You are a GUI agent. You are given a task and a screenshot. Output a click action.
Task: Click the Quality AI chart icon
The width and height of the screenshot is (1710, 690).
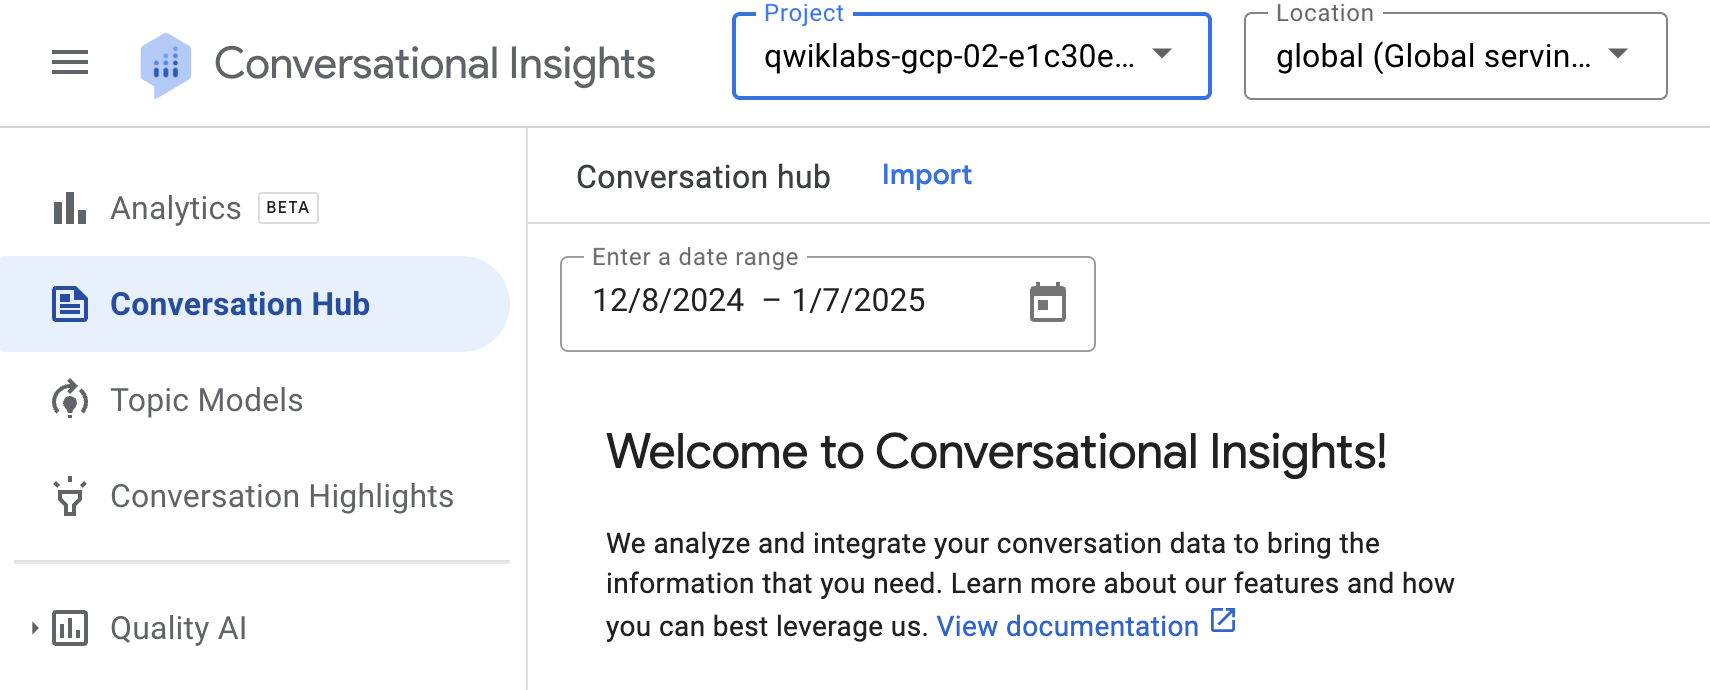pyautogui.click(x=70, y=628)
